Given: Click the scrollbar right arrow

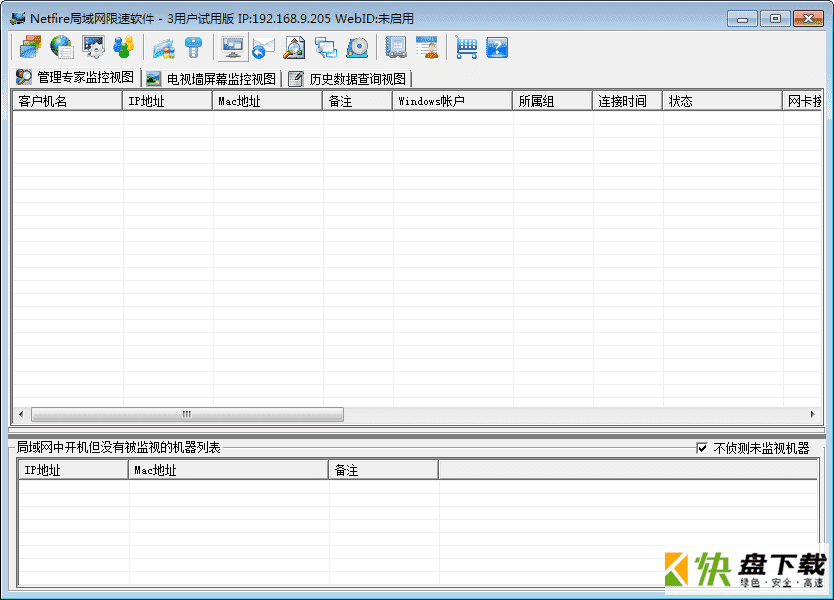Looking at the screenshot, I should 813,414.
